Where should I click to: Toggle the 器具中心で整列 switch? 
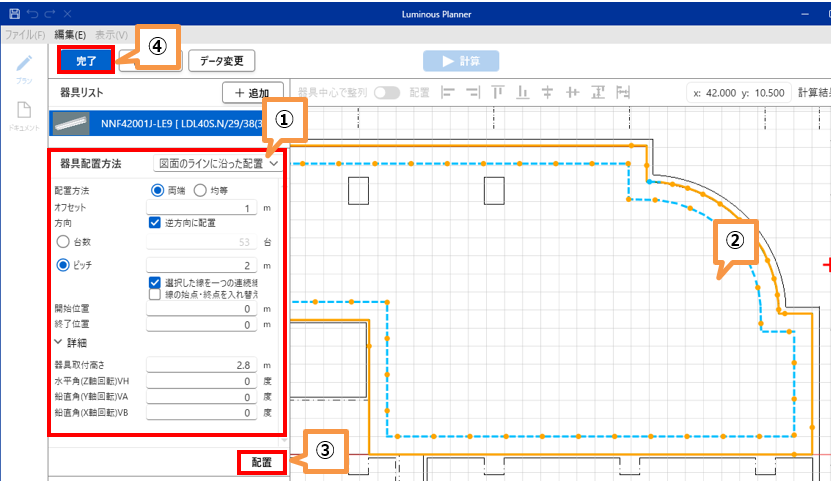click(x=386, y=92)
